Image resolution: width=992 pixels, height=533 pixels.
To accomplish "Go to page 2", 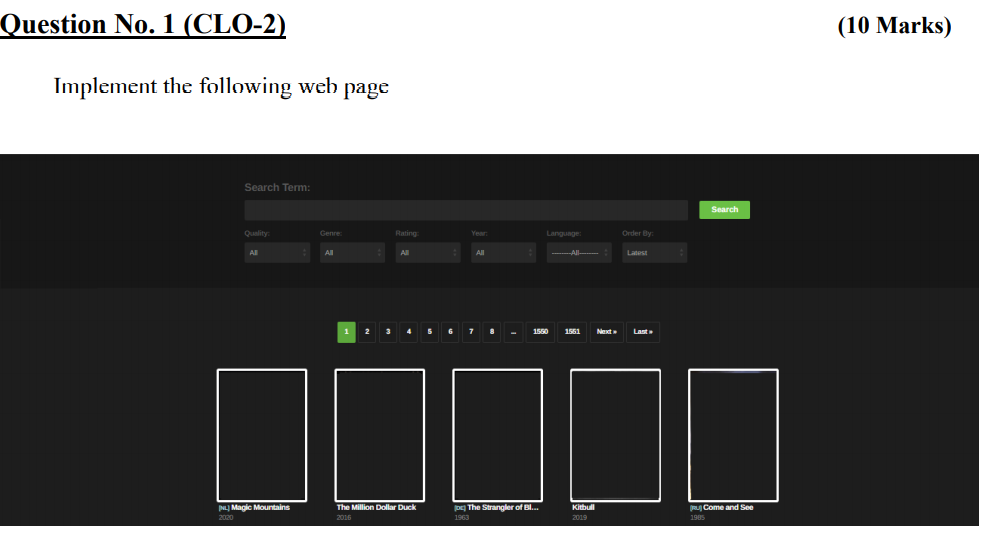I will tap(367, 332).
